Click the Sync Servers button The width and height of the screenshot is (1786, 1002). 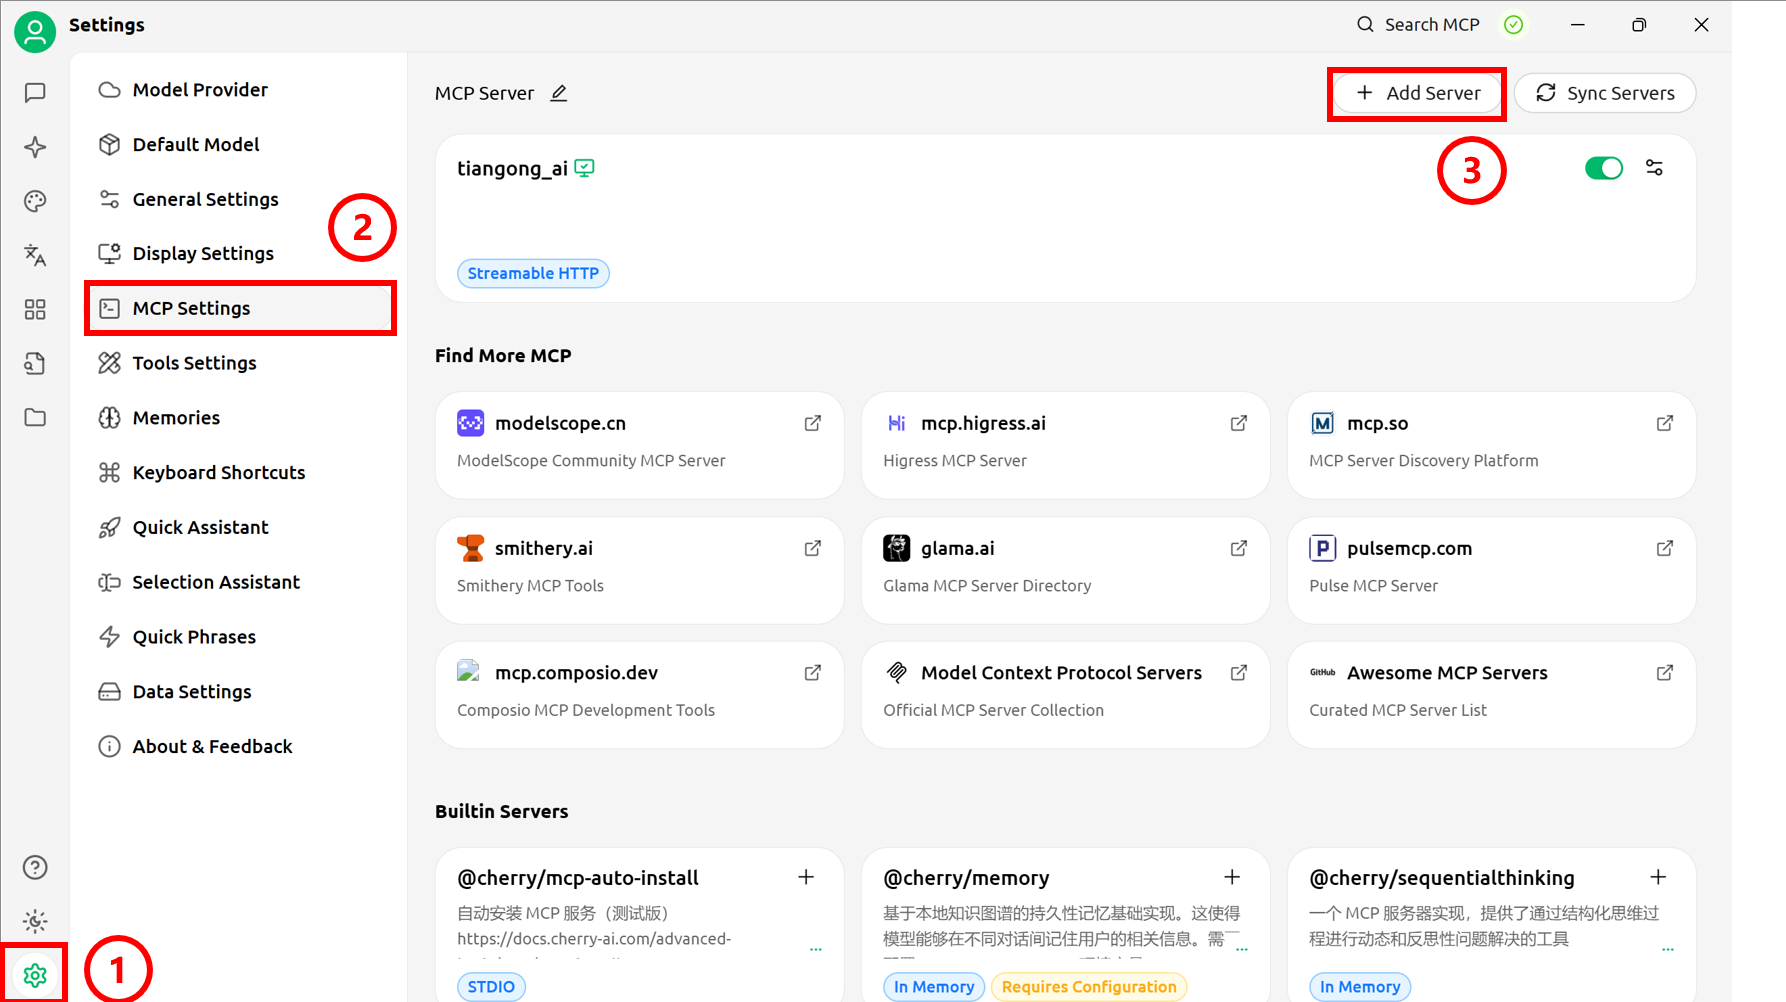1604,93
